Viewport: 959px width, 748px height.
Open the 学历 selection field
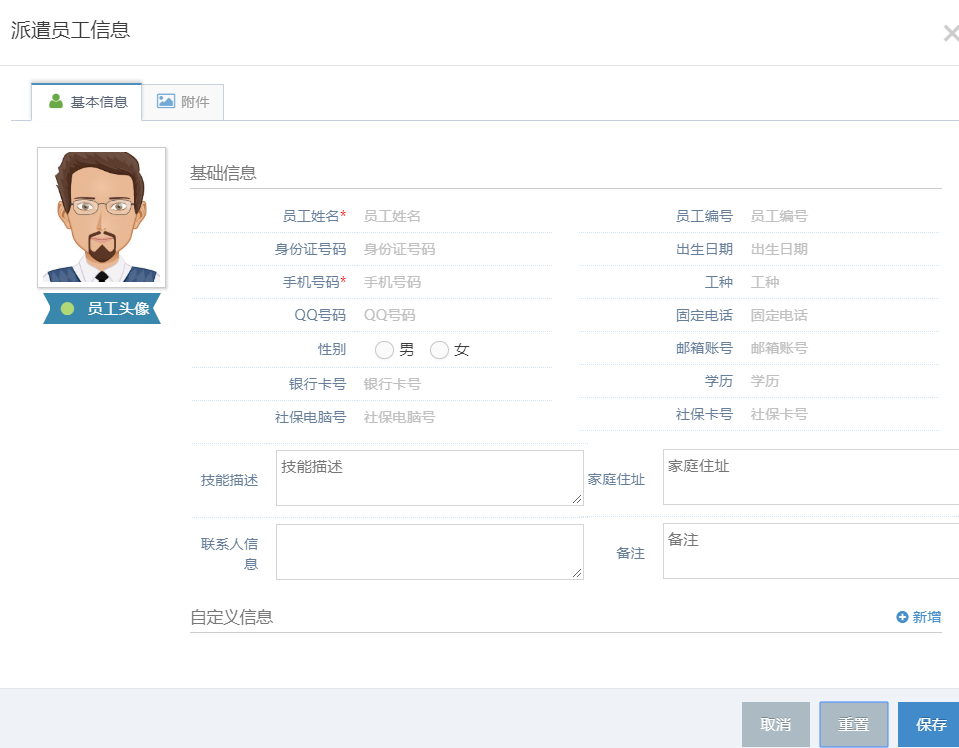click(842, 381)
